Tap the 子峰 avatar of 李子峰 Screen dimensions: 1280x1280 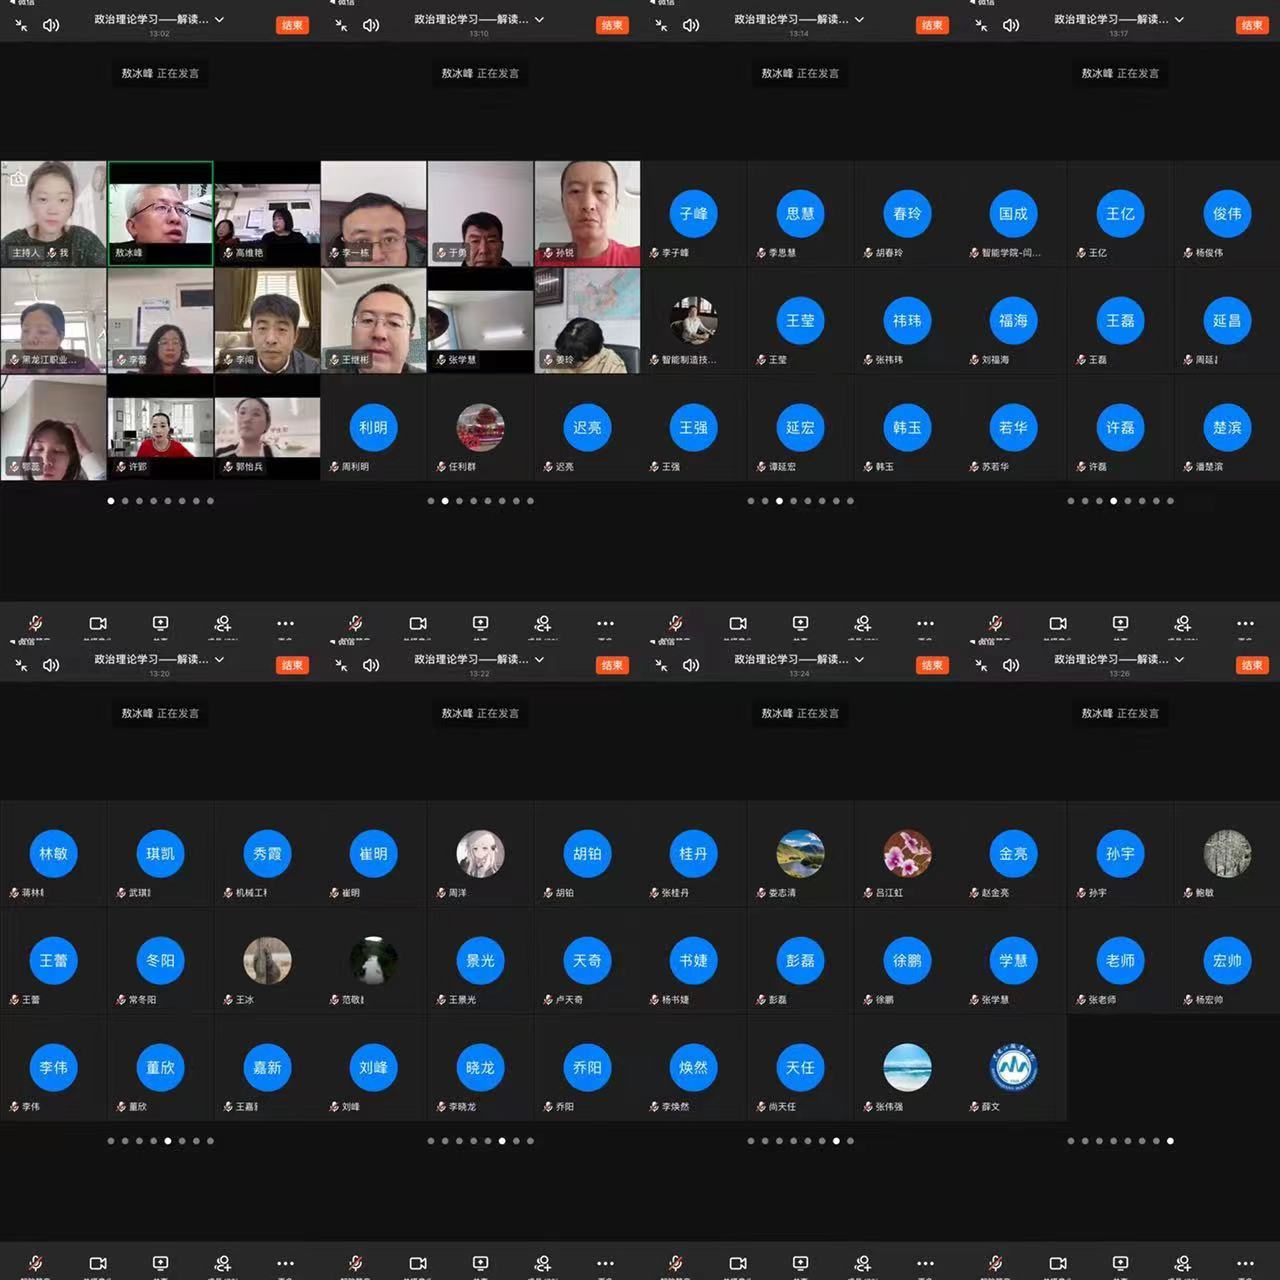693,213
